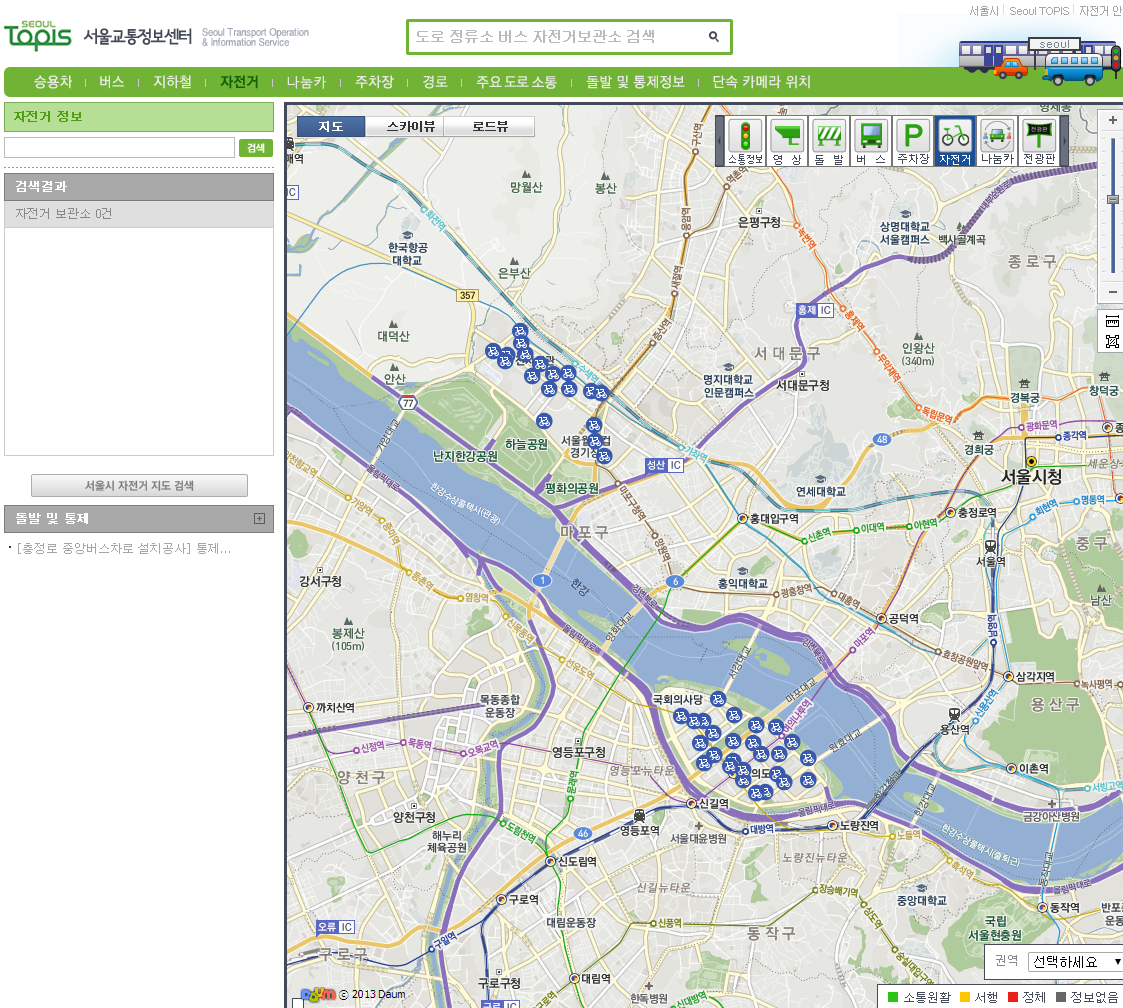1123x1008 pixels.
Task: Open the 나눔카 car sharing layer
Action: 996,140
